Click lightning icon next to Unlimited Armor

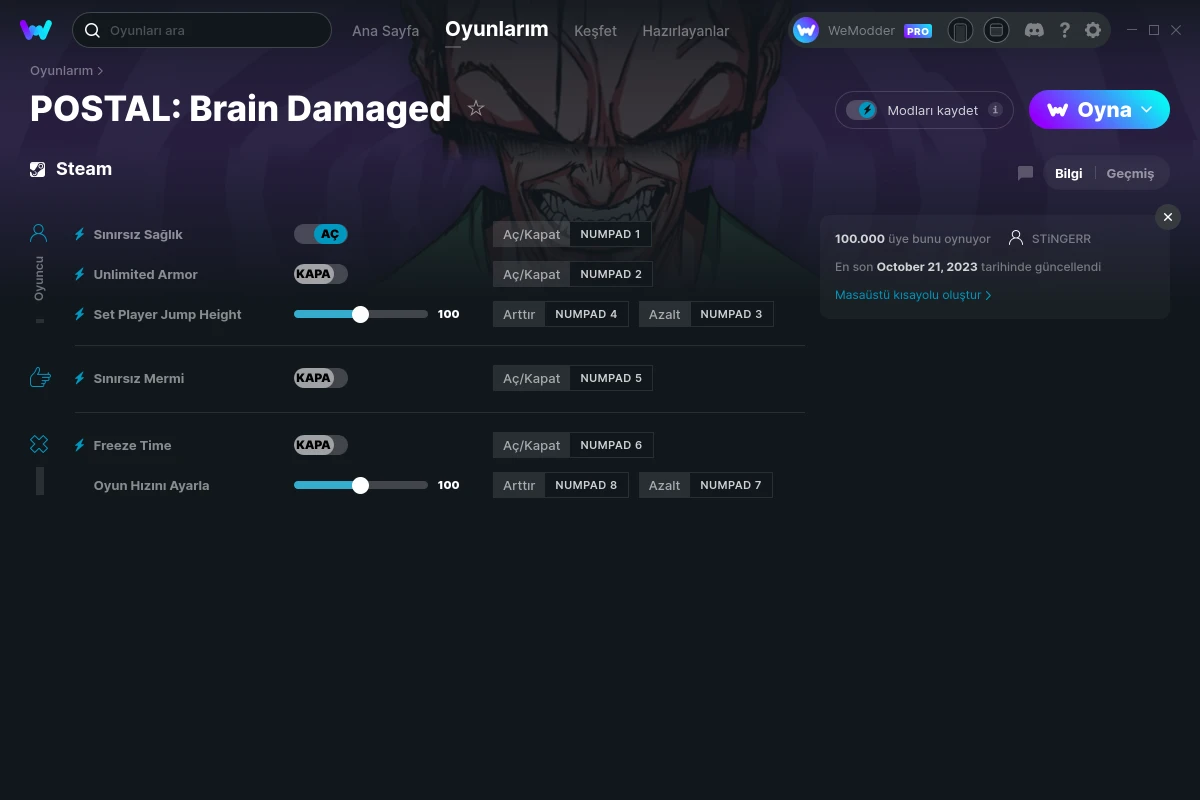[x=80, y=274]
